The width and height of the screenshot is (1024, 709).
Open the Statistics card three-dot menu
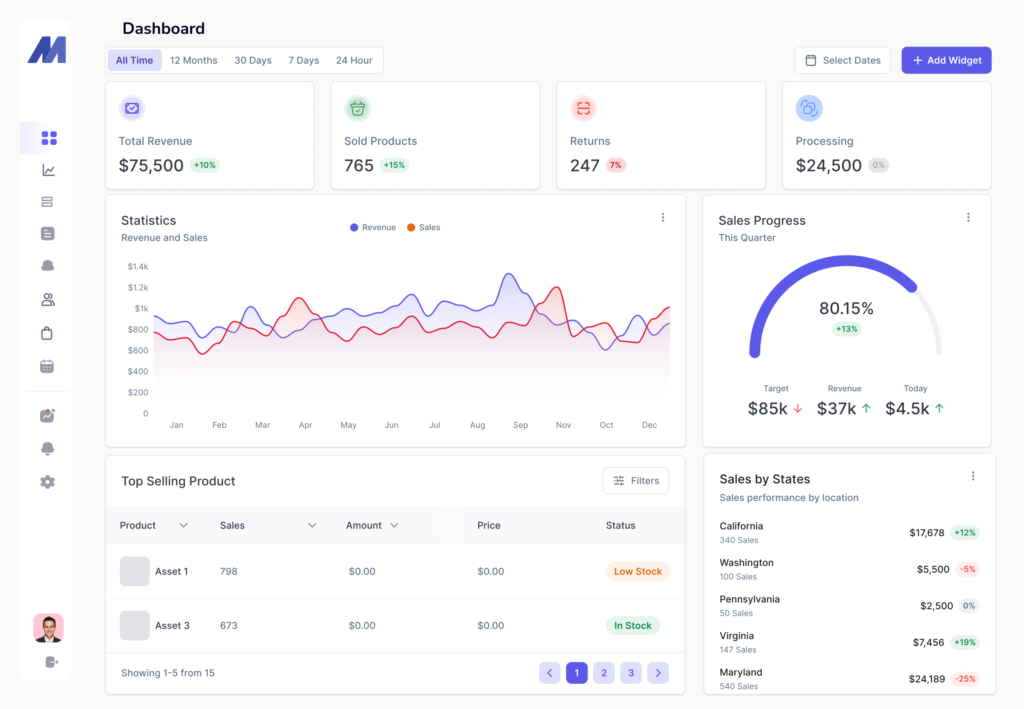click(662, 218)
